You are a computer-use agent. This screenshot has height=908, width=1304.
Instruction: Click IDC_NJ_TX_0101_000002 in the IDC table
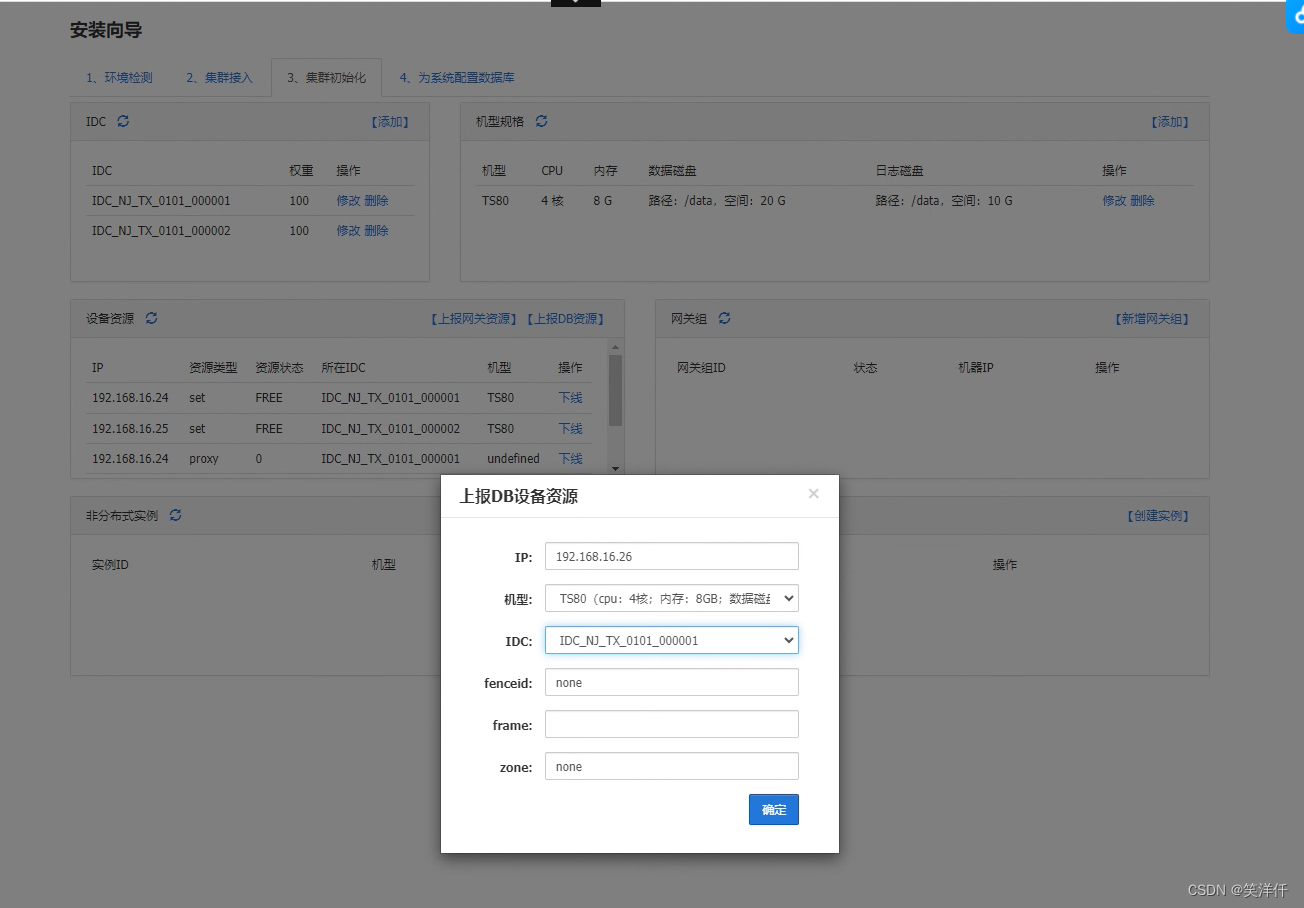[x=161, y=231]
